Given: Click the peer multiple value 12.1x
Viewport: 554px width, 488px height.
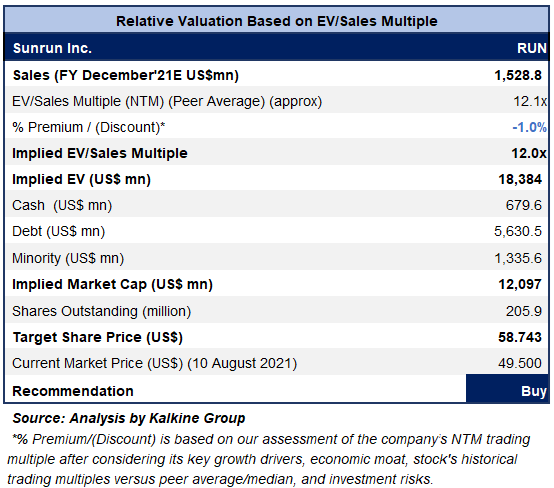Looking at the screenshot, I should click(x=530, y=101).
